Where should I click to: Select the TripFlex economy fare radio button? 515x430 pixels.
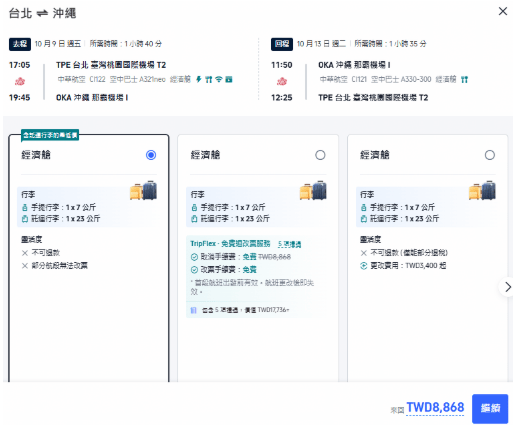320,155
